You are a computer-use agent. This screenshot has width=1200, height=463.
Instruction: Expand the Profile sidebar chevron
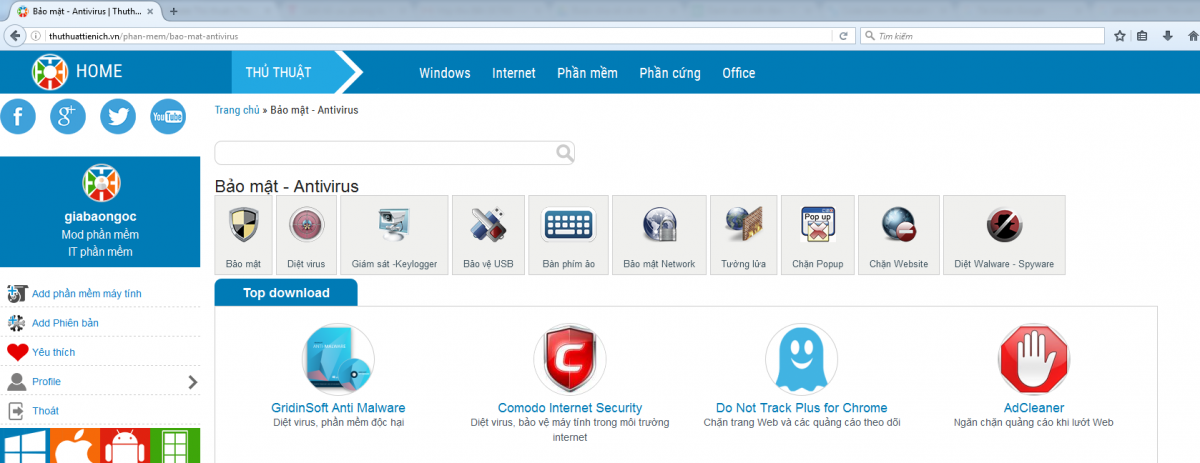[193, 382]
